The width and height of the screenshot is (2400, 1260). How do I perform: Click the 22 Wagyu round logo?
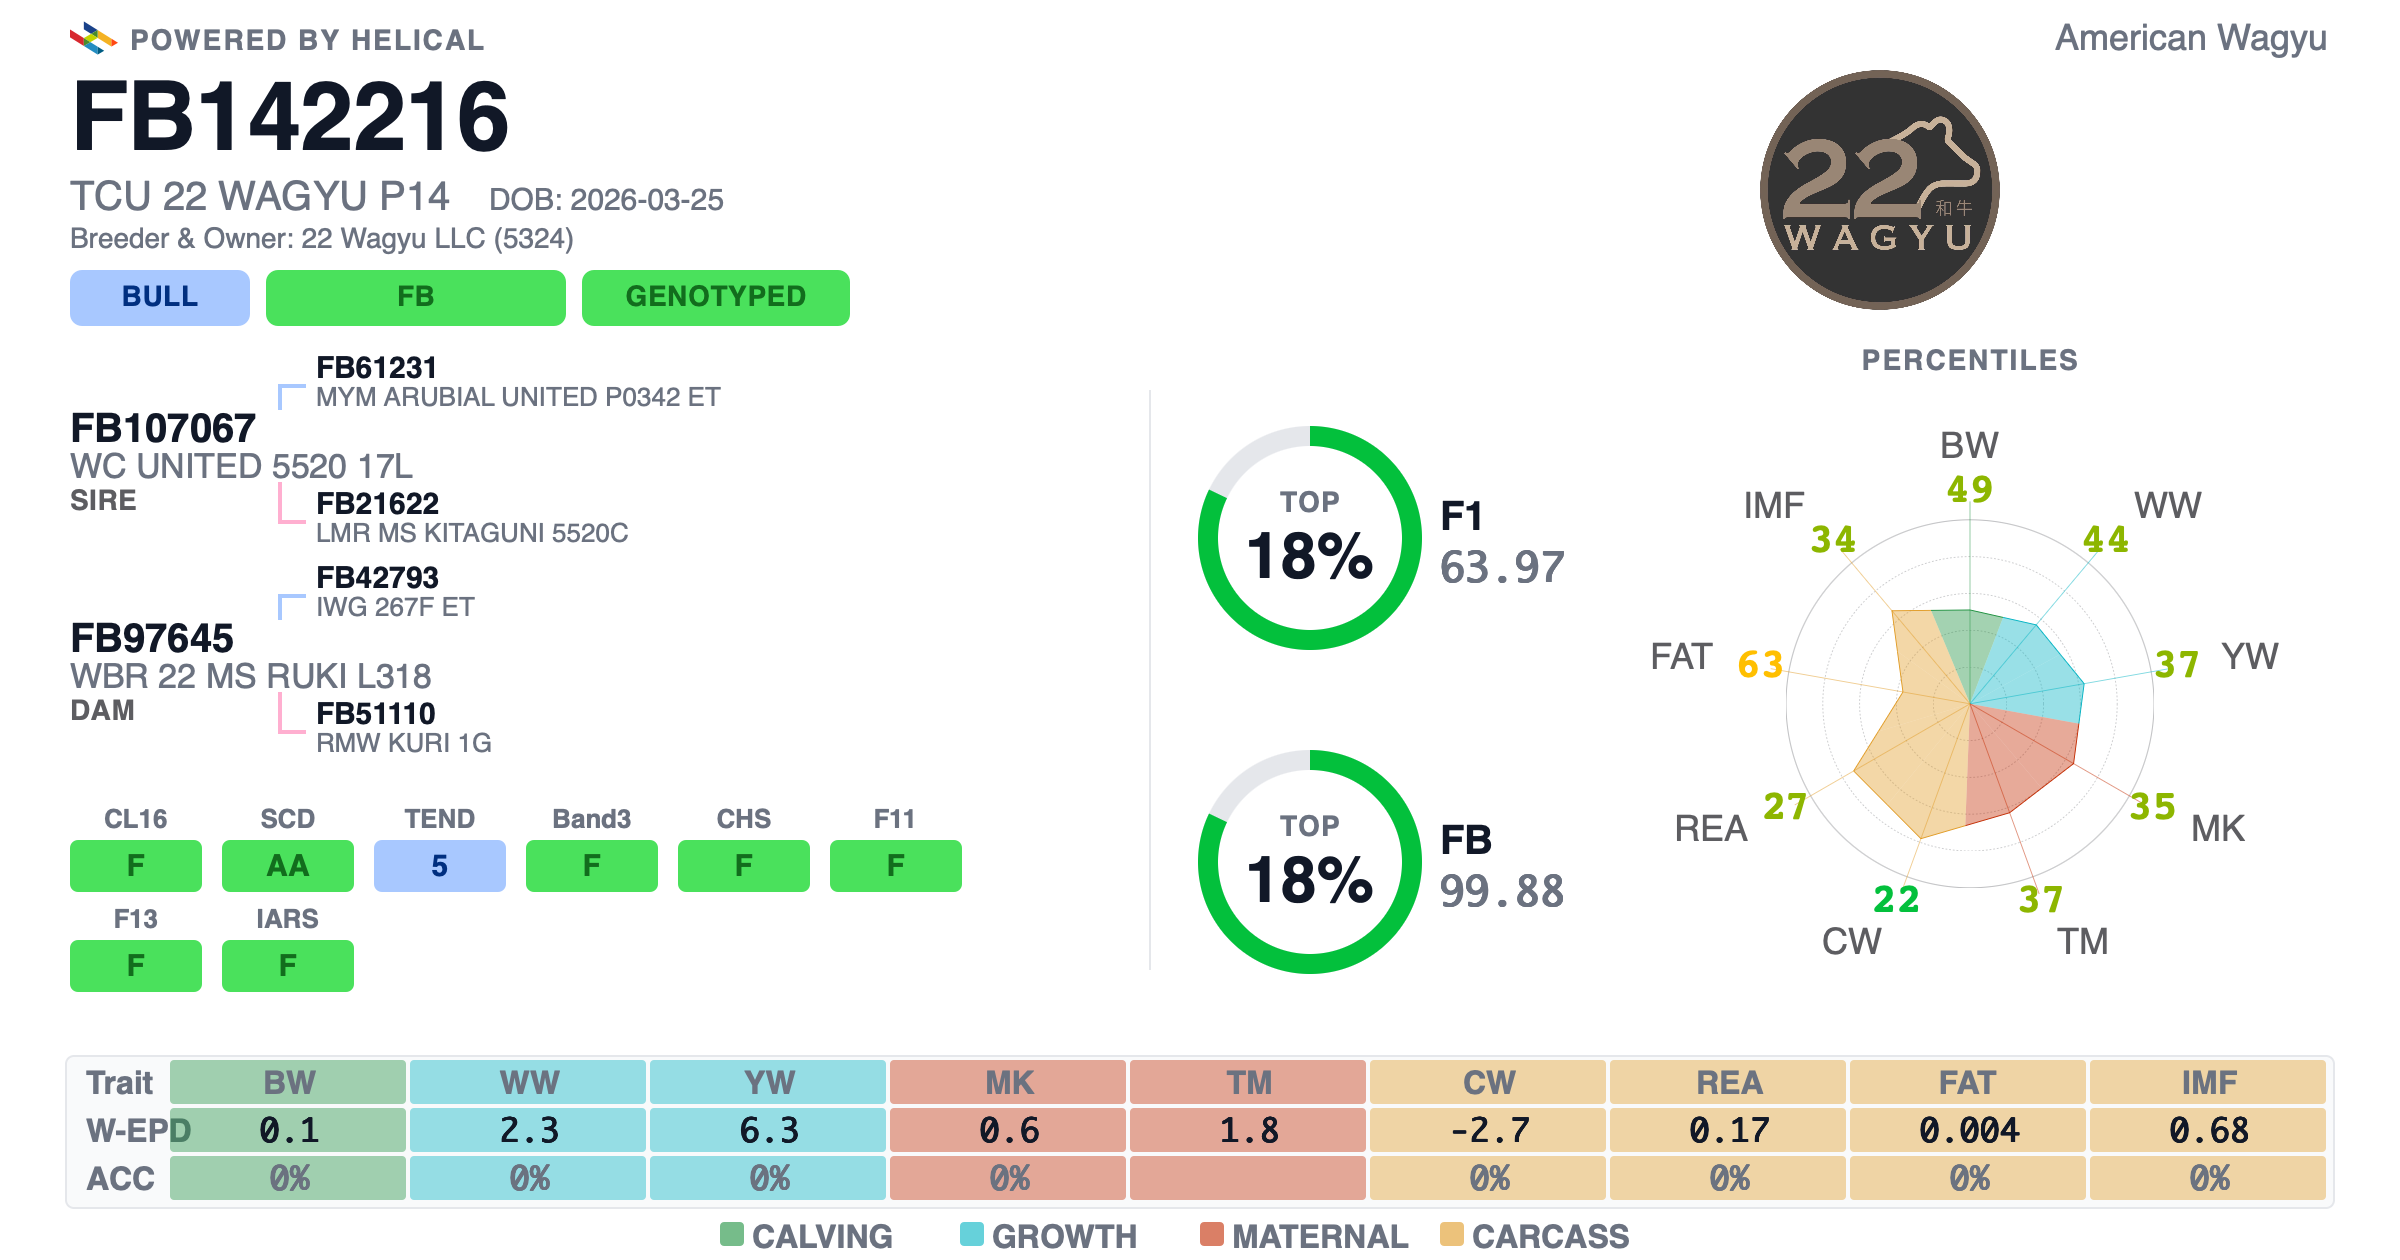click(x=1880, y=190)
